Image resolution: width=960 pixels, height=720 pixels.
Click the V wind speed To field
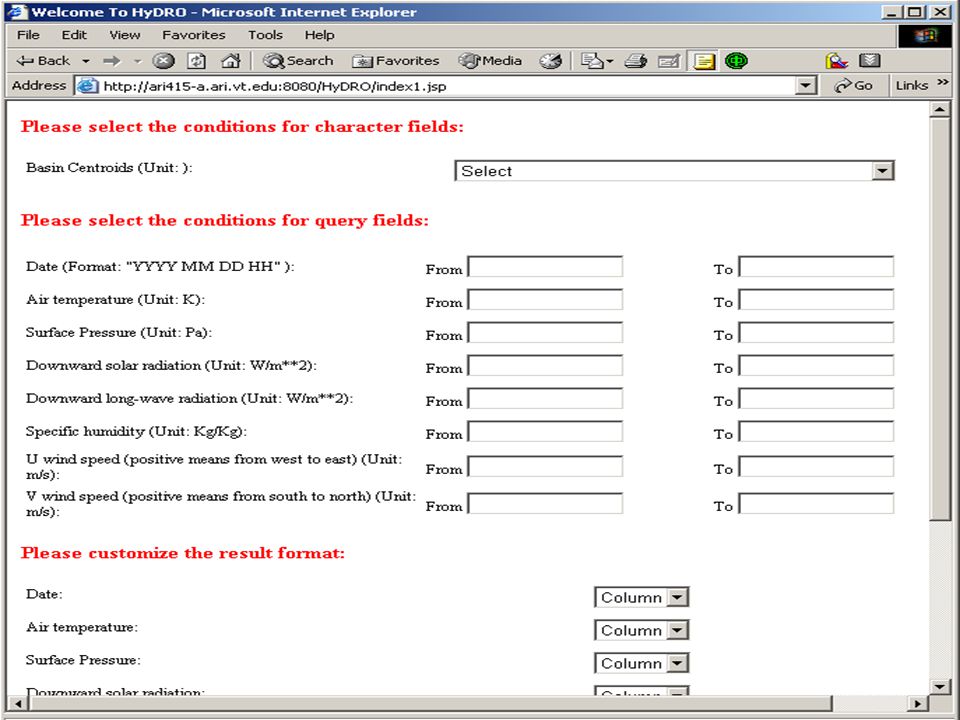(x=816, y=504)
